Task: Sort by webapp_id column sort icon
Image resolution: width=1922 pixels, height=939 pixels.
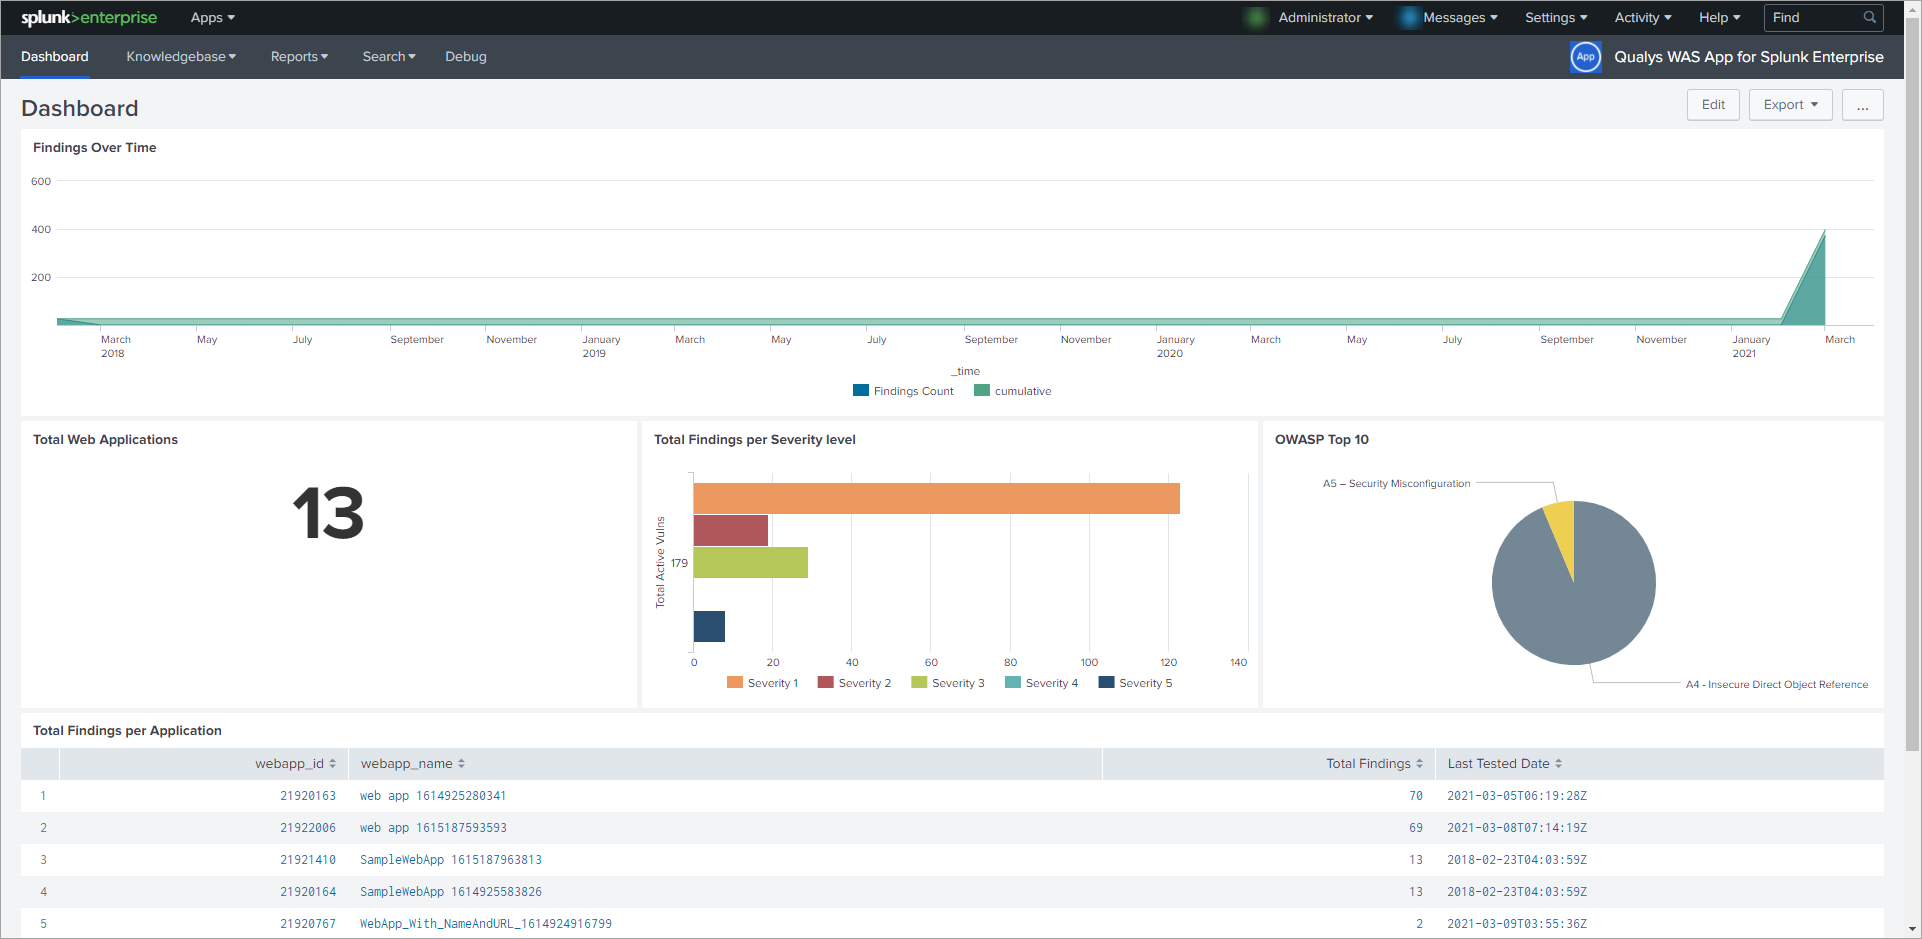Action: click(332, 764)
